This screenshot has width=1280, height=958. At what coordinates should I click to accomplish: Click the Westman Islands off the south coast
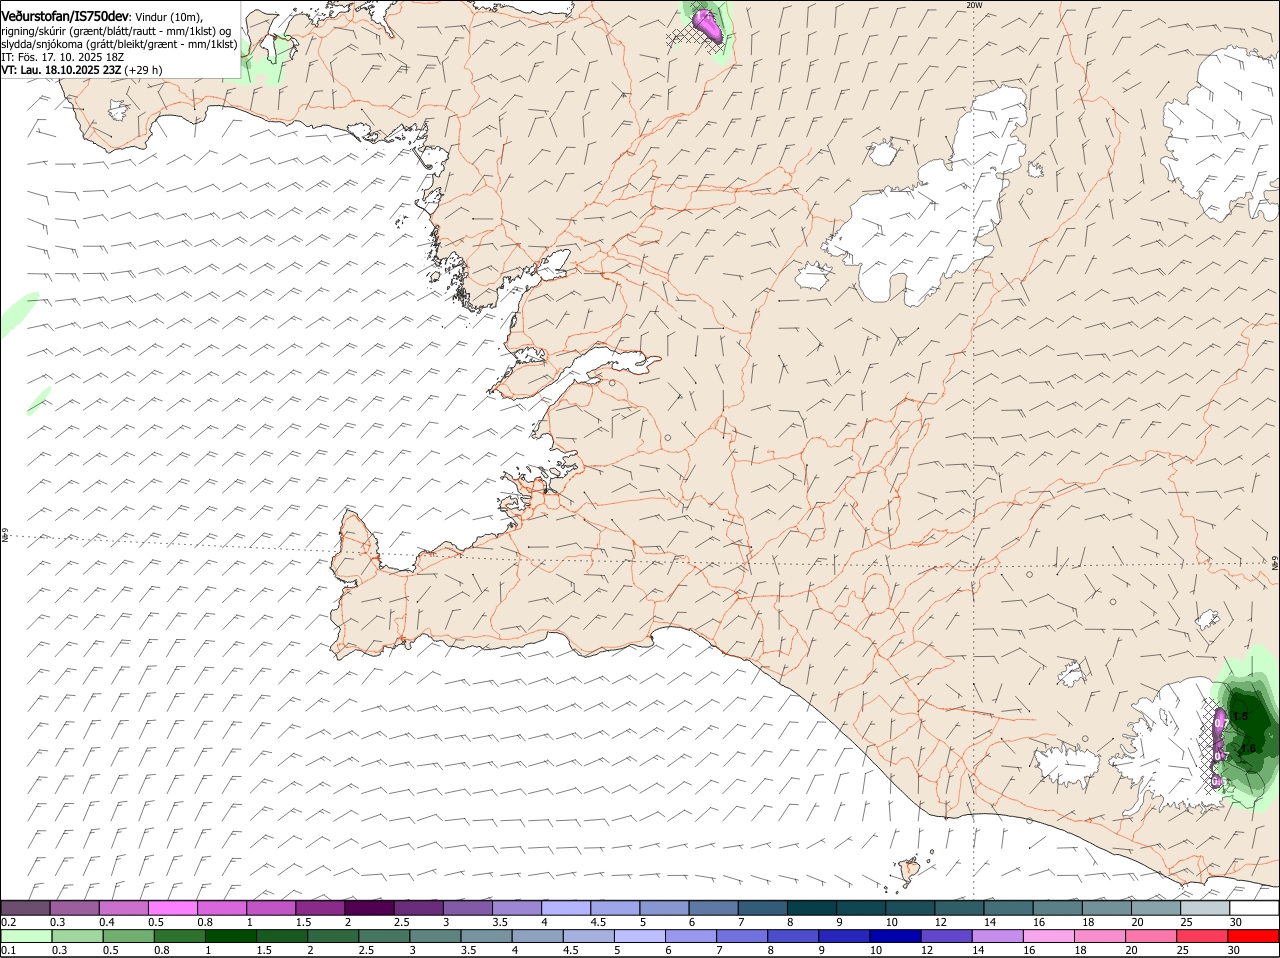(x=909, y=871)
